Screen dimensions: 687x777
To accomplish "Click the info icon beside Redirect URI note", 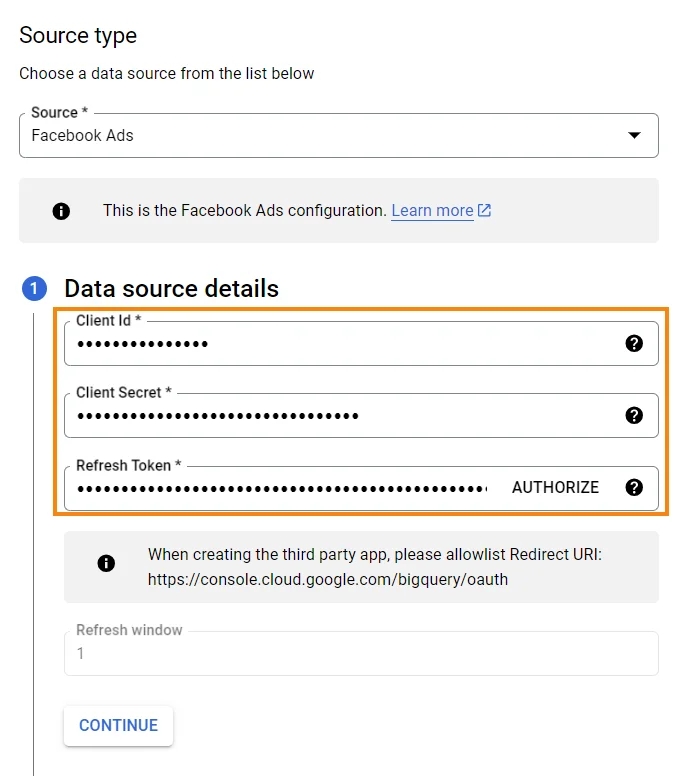I will click(106, 563).
